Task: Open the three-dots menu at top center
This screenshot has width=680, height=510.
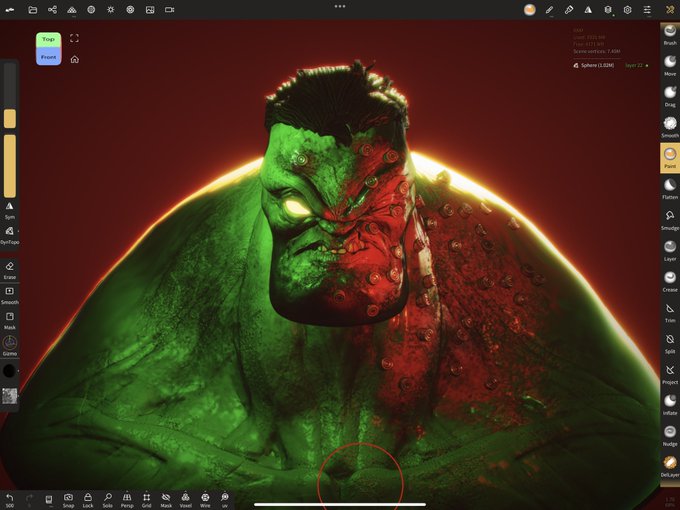Action: [340, 7]
